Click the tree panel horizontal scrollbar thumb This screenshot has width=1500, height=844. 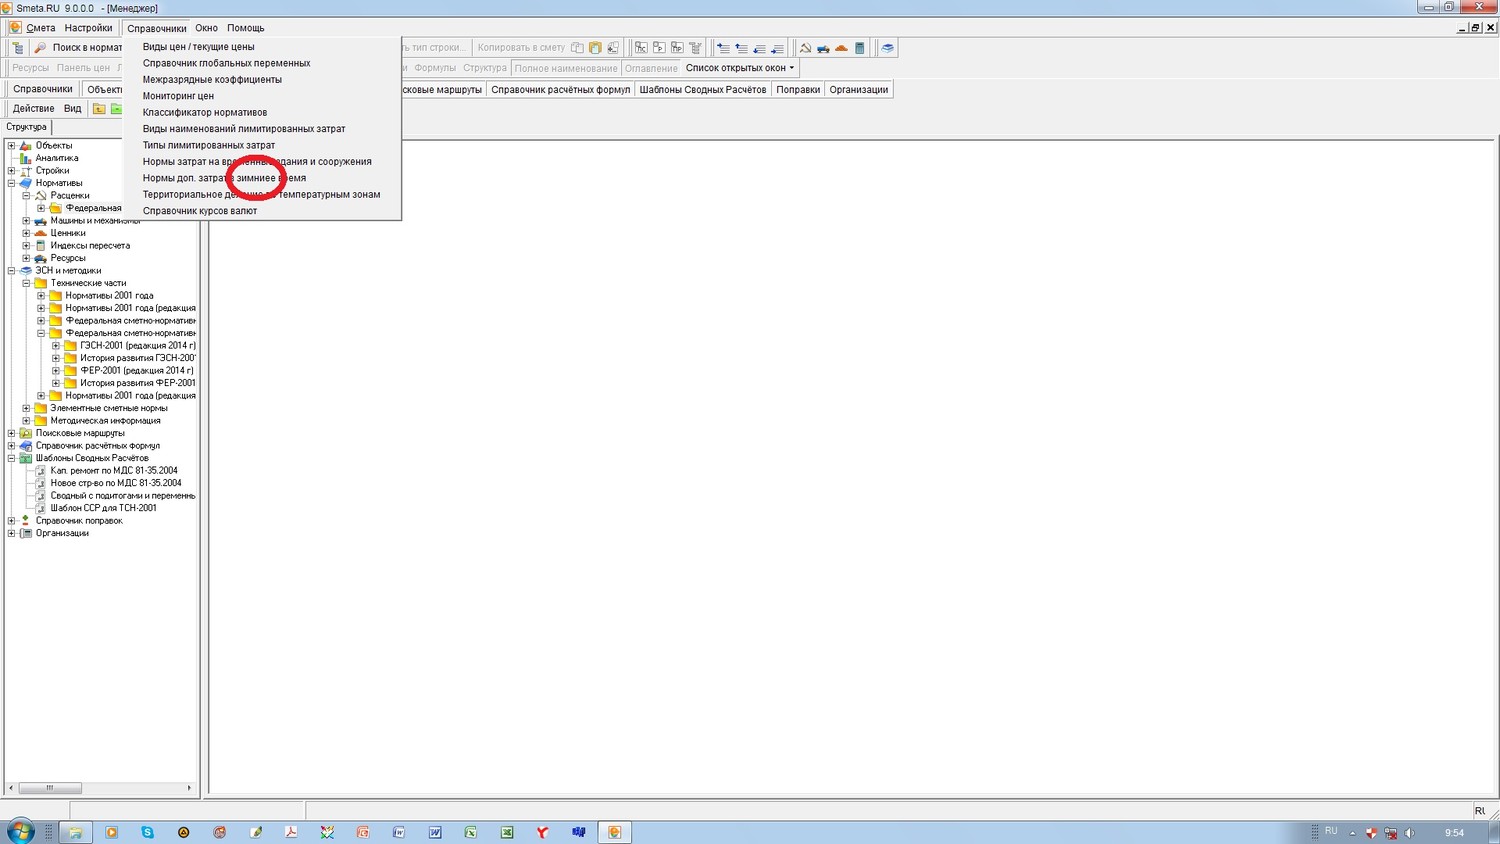(x=50, y=788)
